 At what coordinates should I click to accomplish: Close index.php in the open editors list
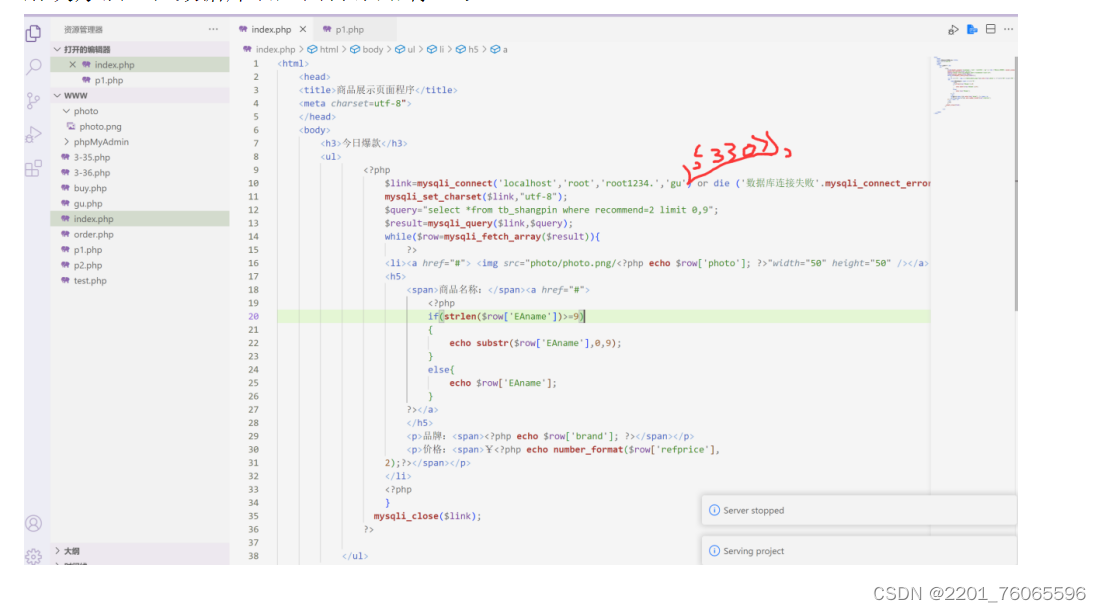pyautogui.click(x=72, y=65)
